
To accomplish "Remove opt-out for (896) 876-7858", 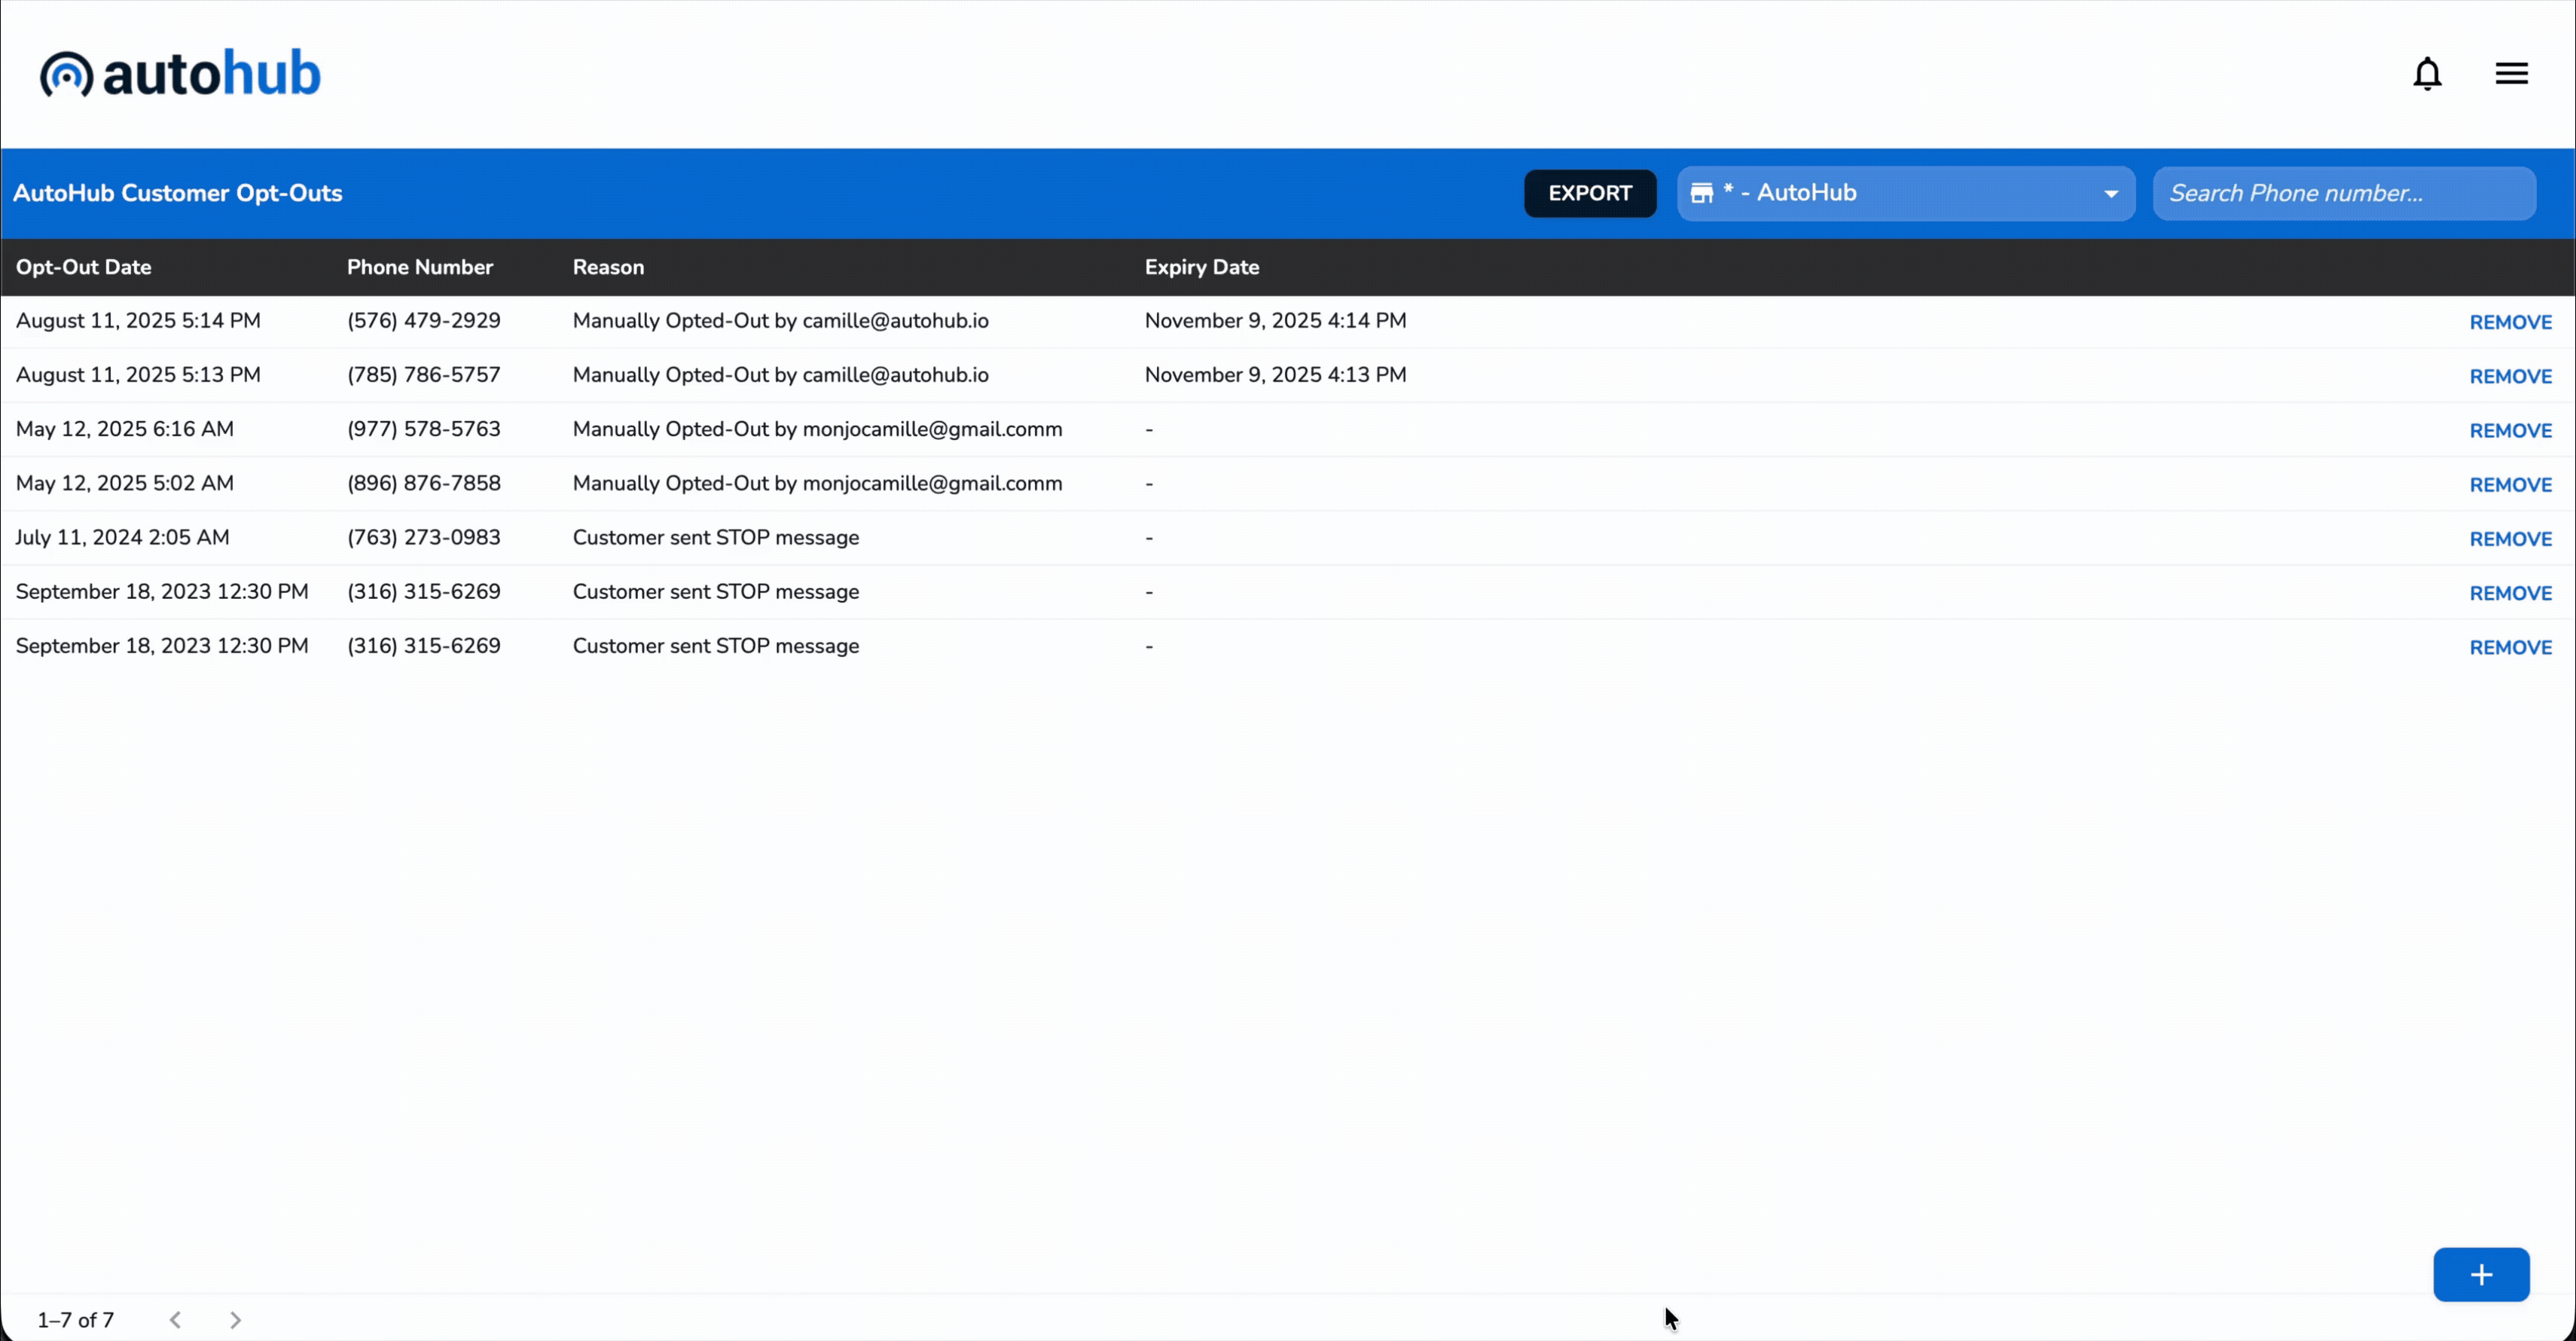I will point(2510,484).
